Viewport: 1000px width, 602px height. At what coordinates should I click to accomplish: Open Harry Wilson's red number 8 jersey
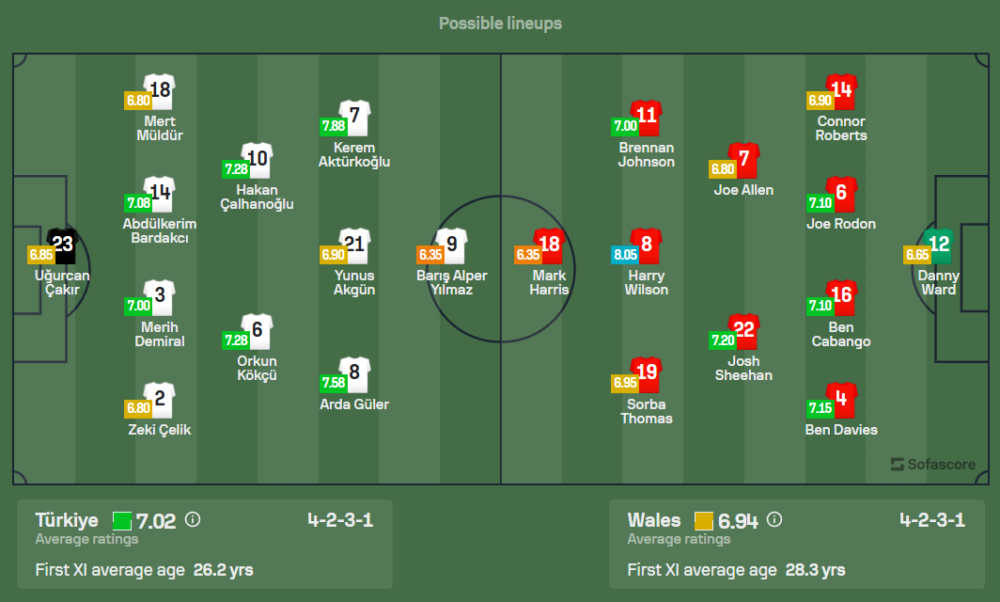(647, 245)
